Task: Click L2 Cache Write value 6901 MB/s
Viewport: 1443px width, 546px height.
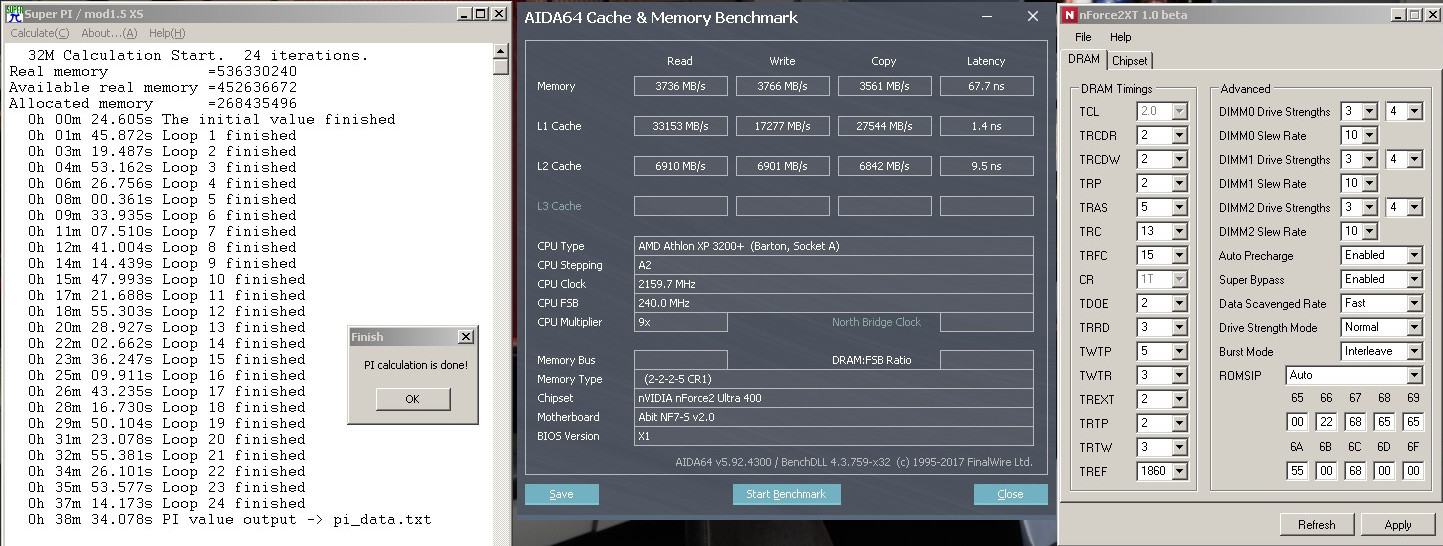Action: coord(782,166)
